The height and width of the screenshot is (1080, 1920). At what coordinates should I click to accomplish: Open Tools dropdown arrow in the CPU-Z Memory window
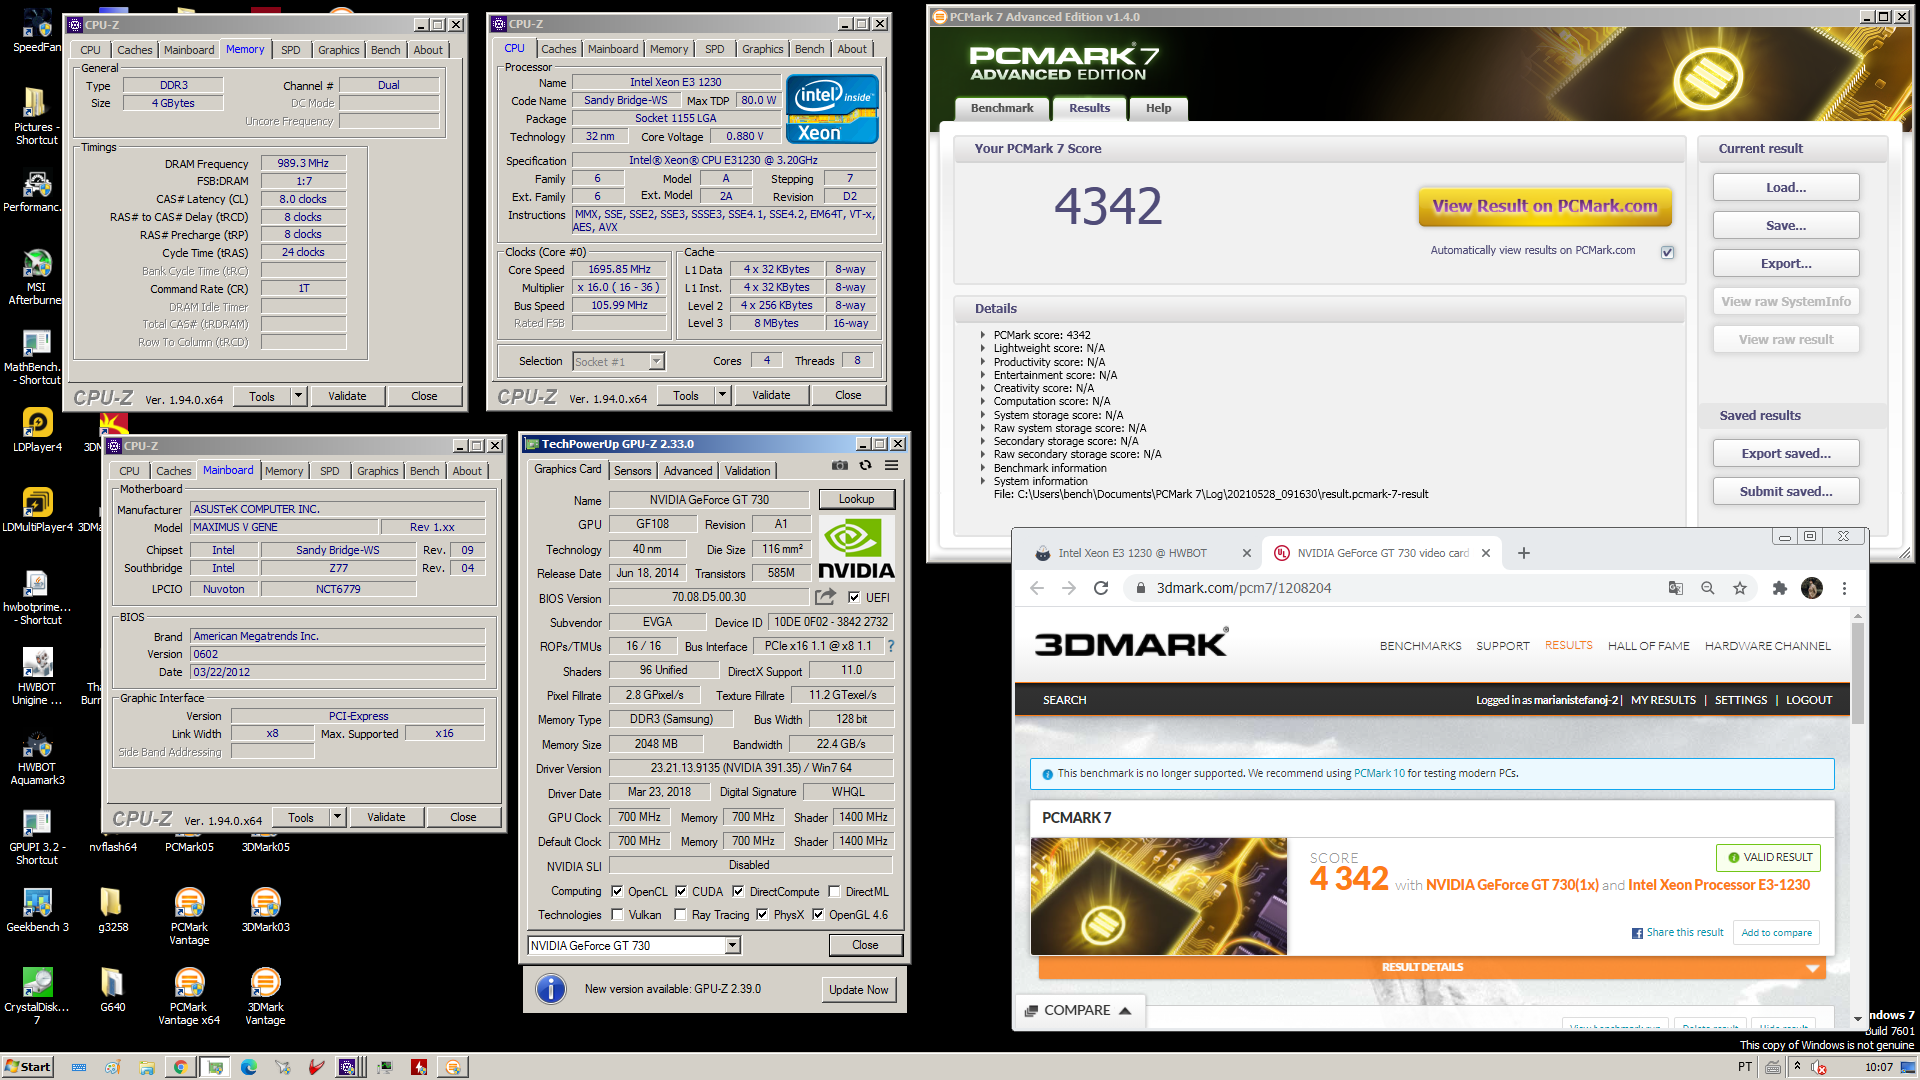tap(298, 396)
